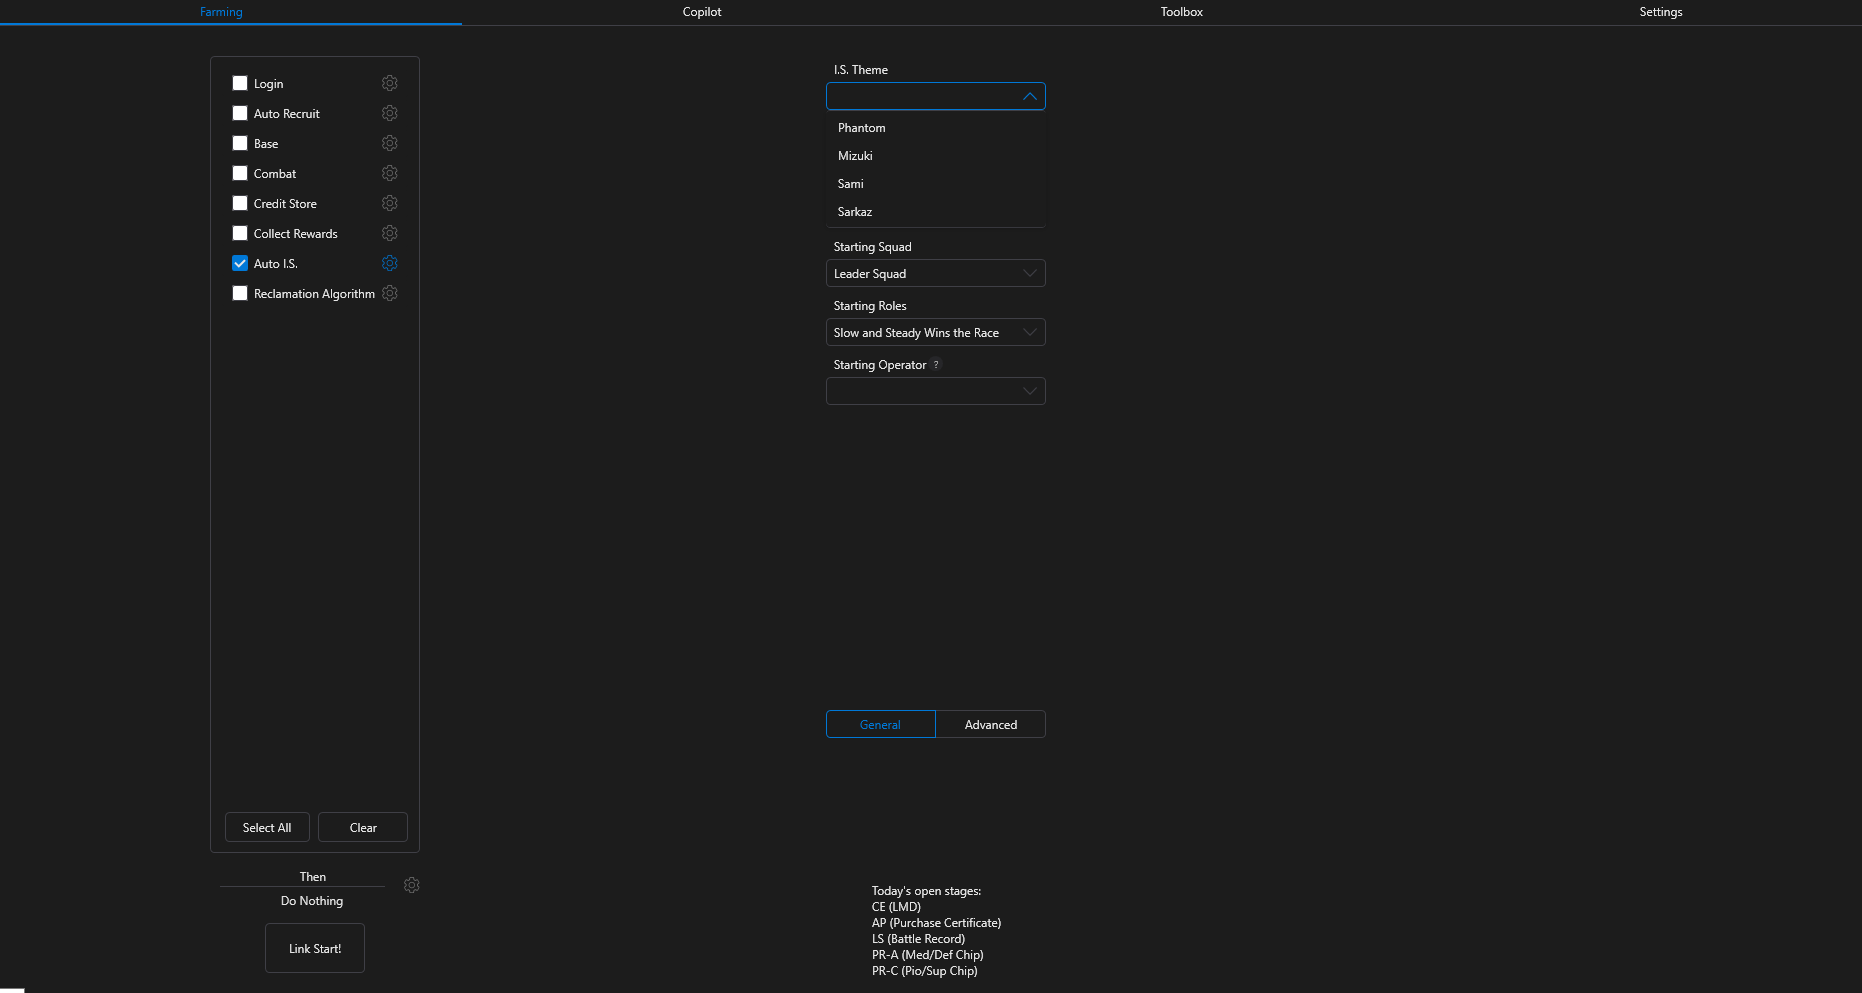Open settings gear for Auto I.S. task
The height and width of the screenshot is (993, 1862).
390,263
